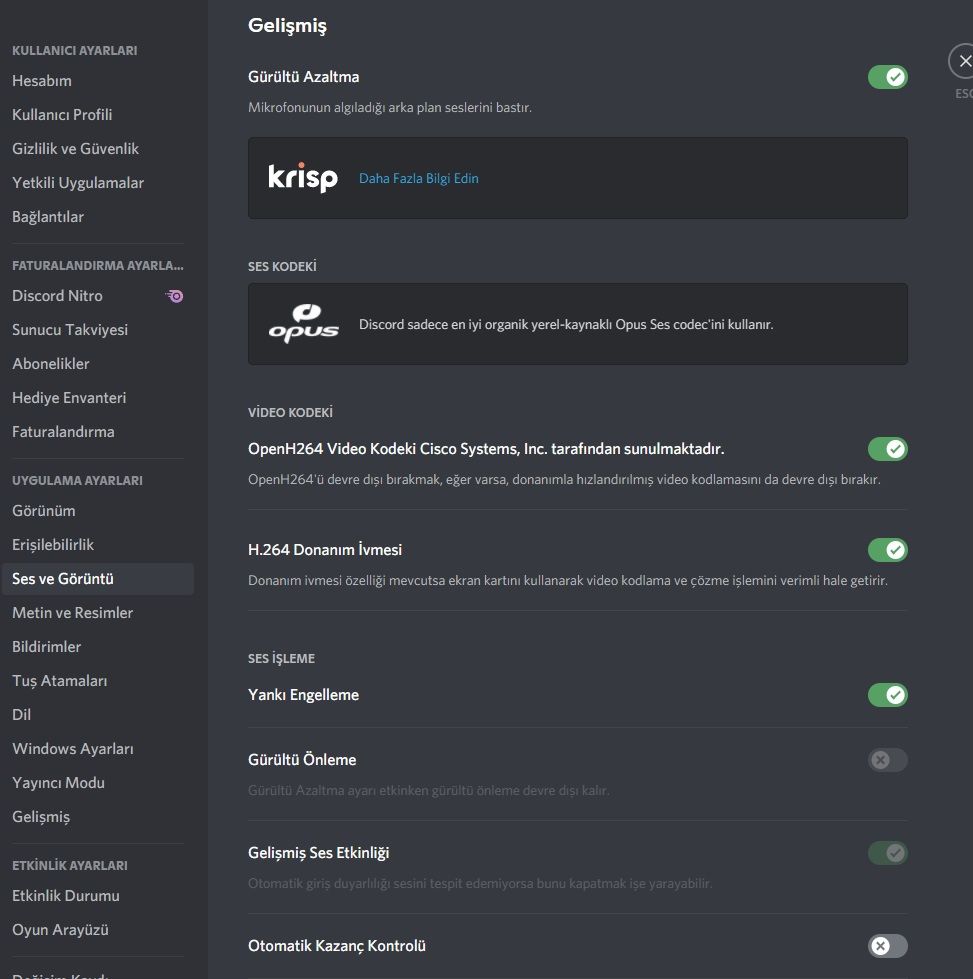Open Tuş Atamaları settings
This screenshot has width=973, height=979.
(x=60, y=681)
